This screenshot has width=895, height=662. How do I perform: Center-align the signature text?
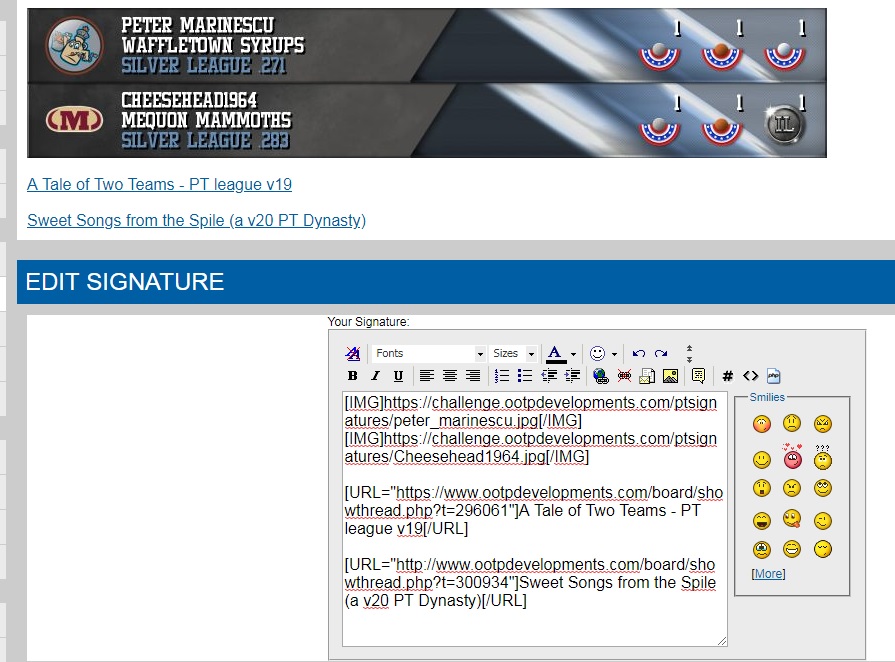(450, 376)
